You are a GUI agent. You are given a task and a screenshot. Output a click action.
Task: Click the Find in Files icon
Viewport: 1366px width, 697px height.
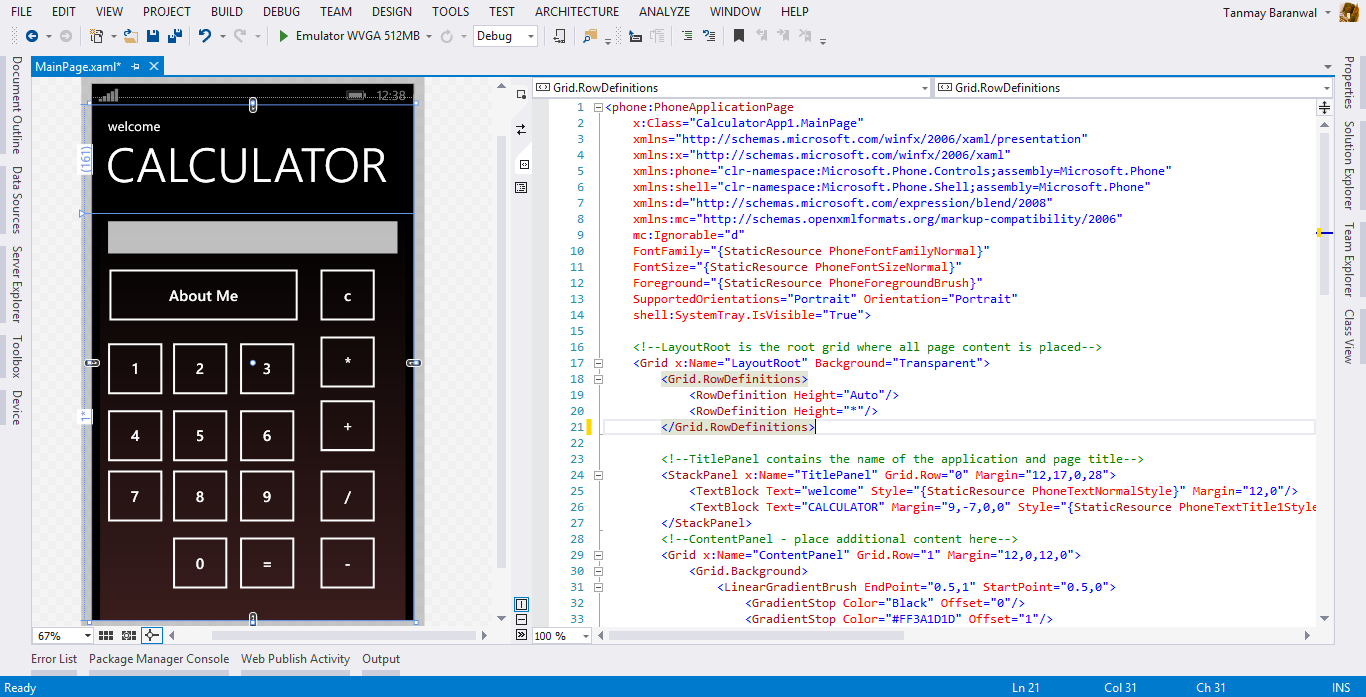(x=590, y=36)
